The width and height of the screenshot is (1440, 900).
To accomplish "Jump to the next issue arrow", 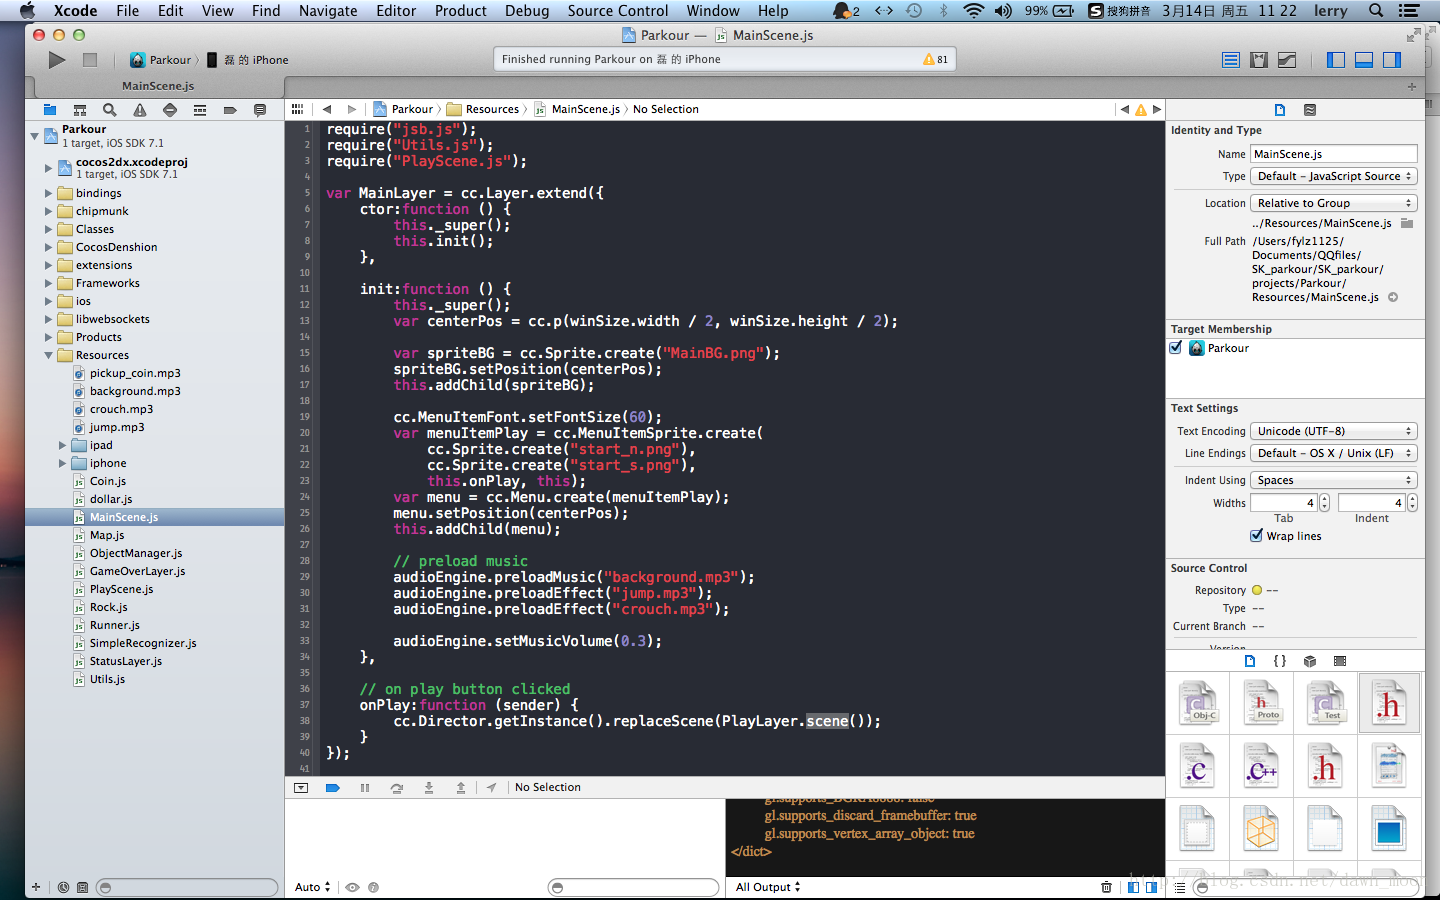I will pyautogui.click(x=1157, y=109).
